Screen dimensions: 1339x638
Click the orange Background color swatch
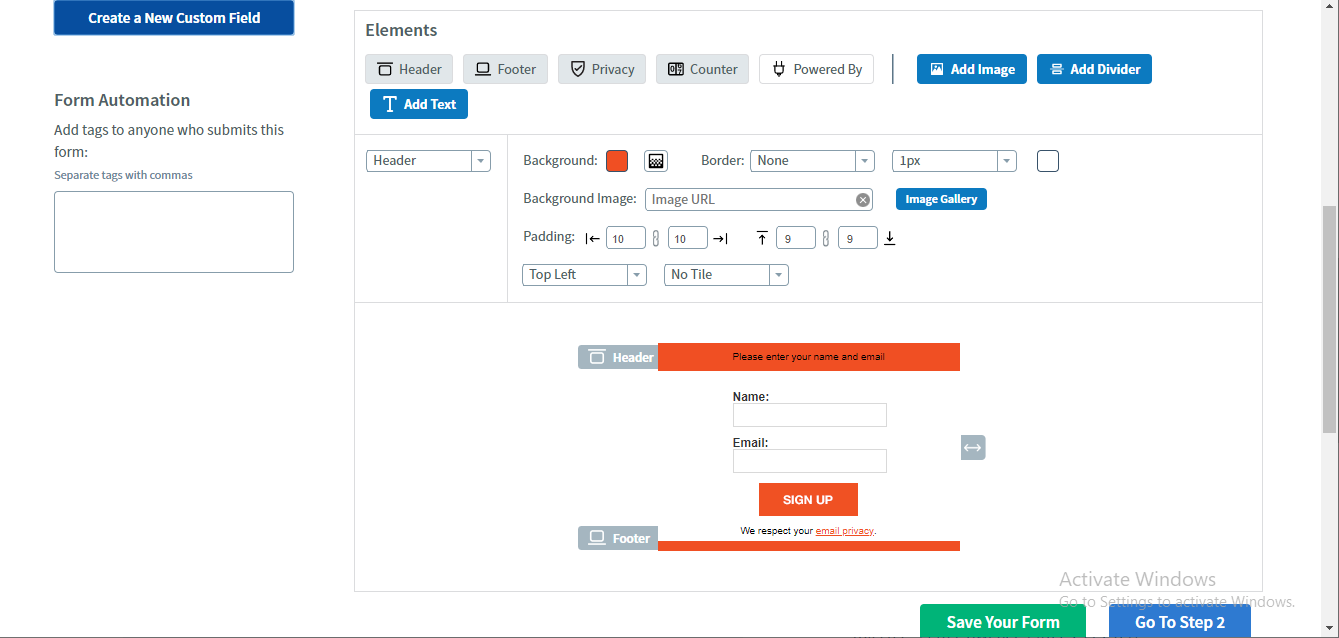coord(617,160)
